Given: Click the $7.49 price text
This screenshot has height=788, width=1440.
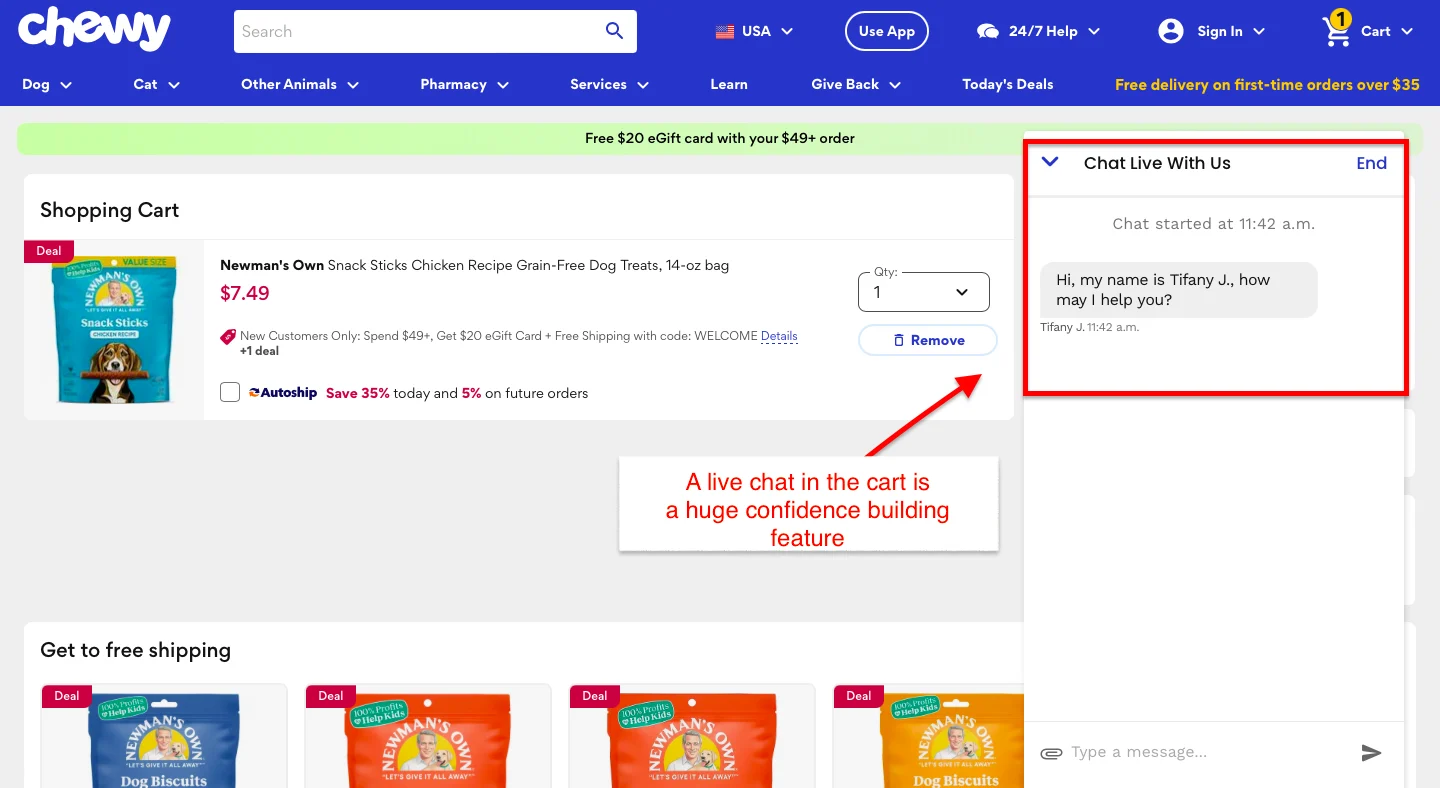Looking at the screenshot, I should [x=245, y=293].
